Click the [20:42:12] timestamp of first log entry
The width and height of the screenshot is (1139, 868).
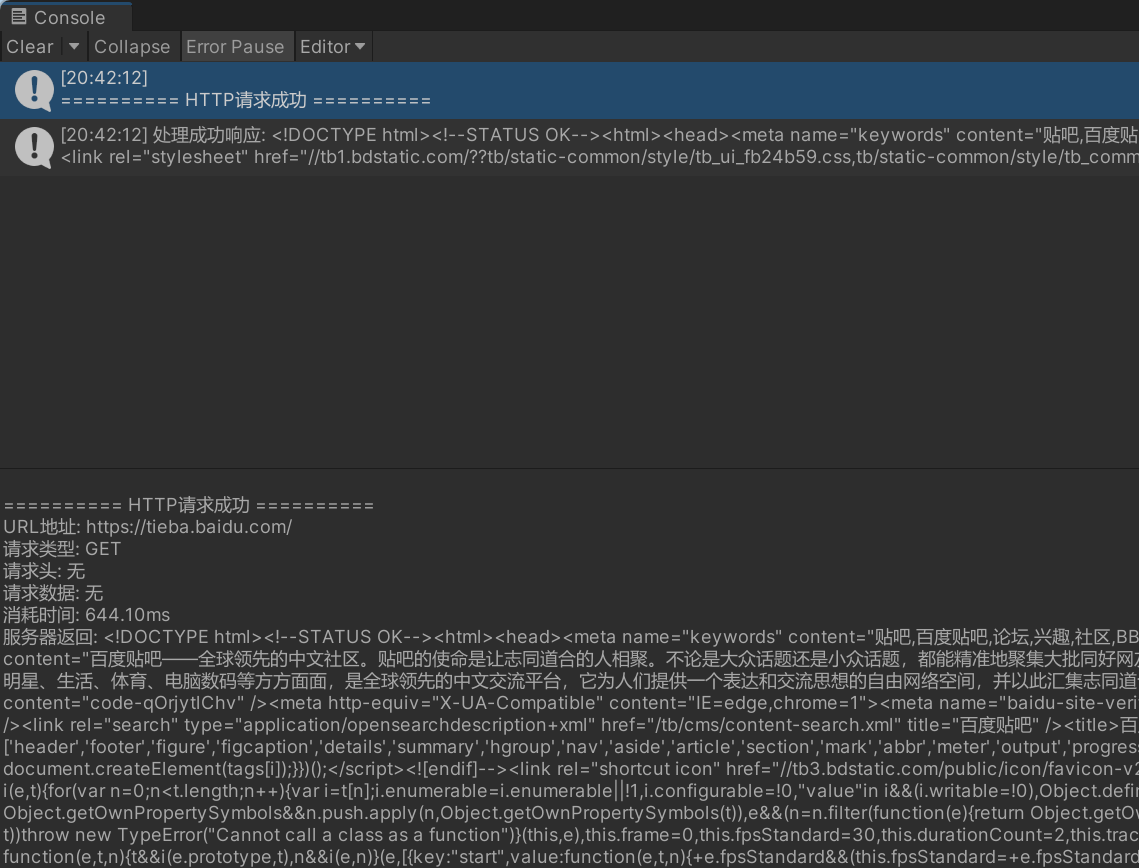tap(104, 78)
